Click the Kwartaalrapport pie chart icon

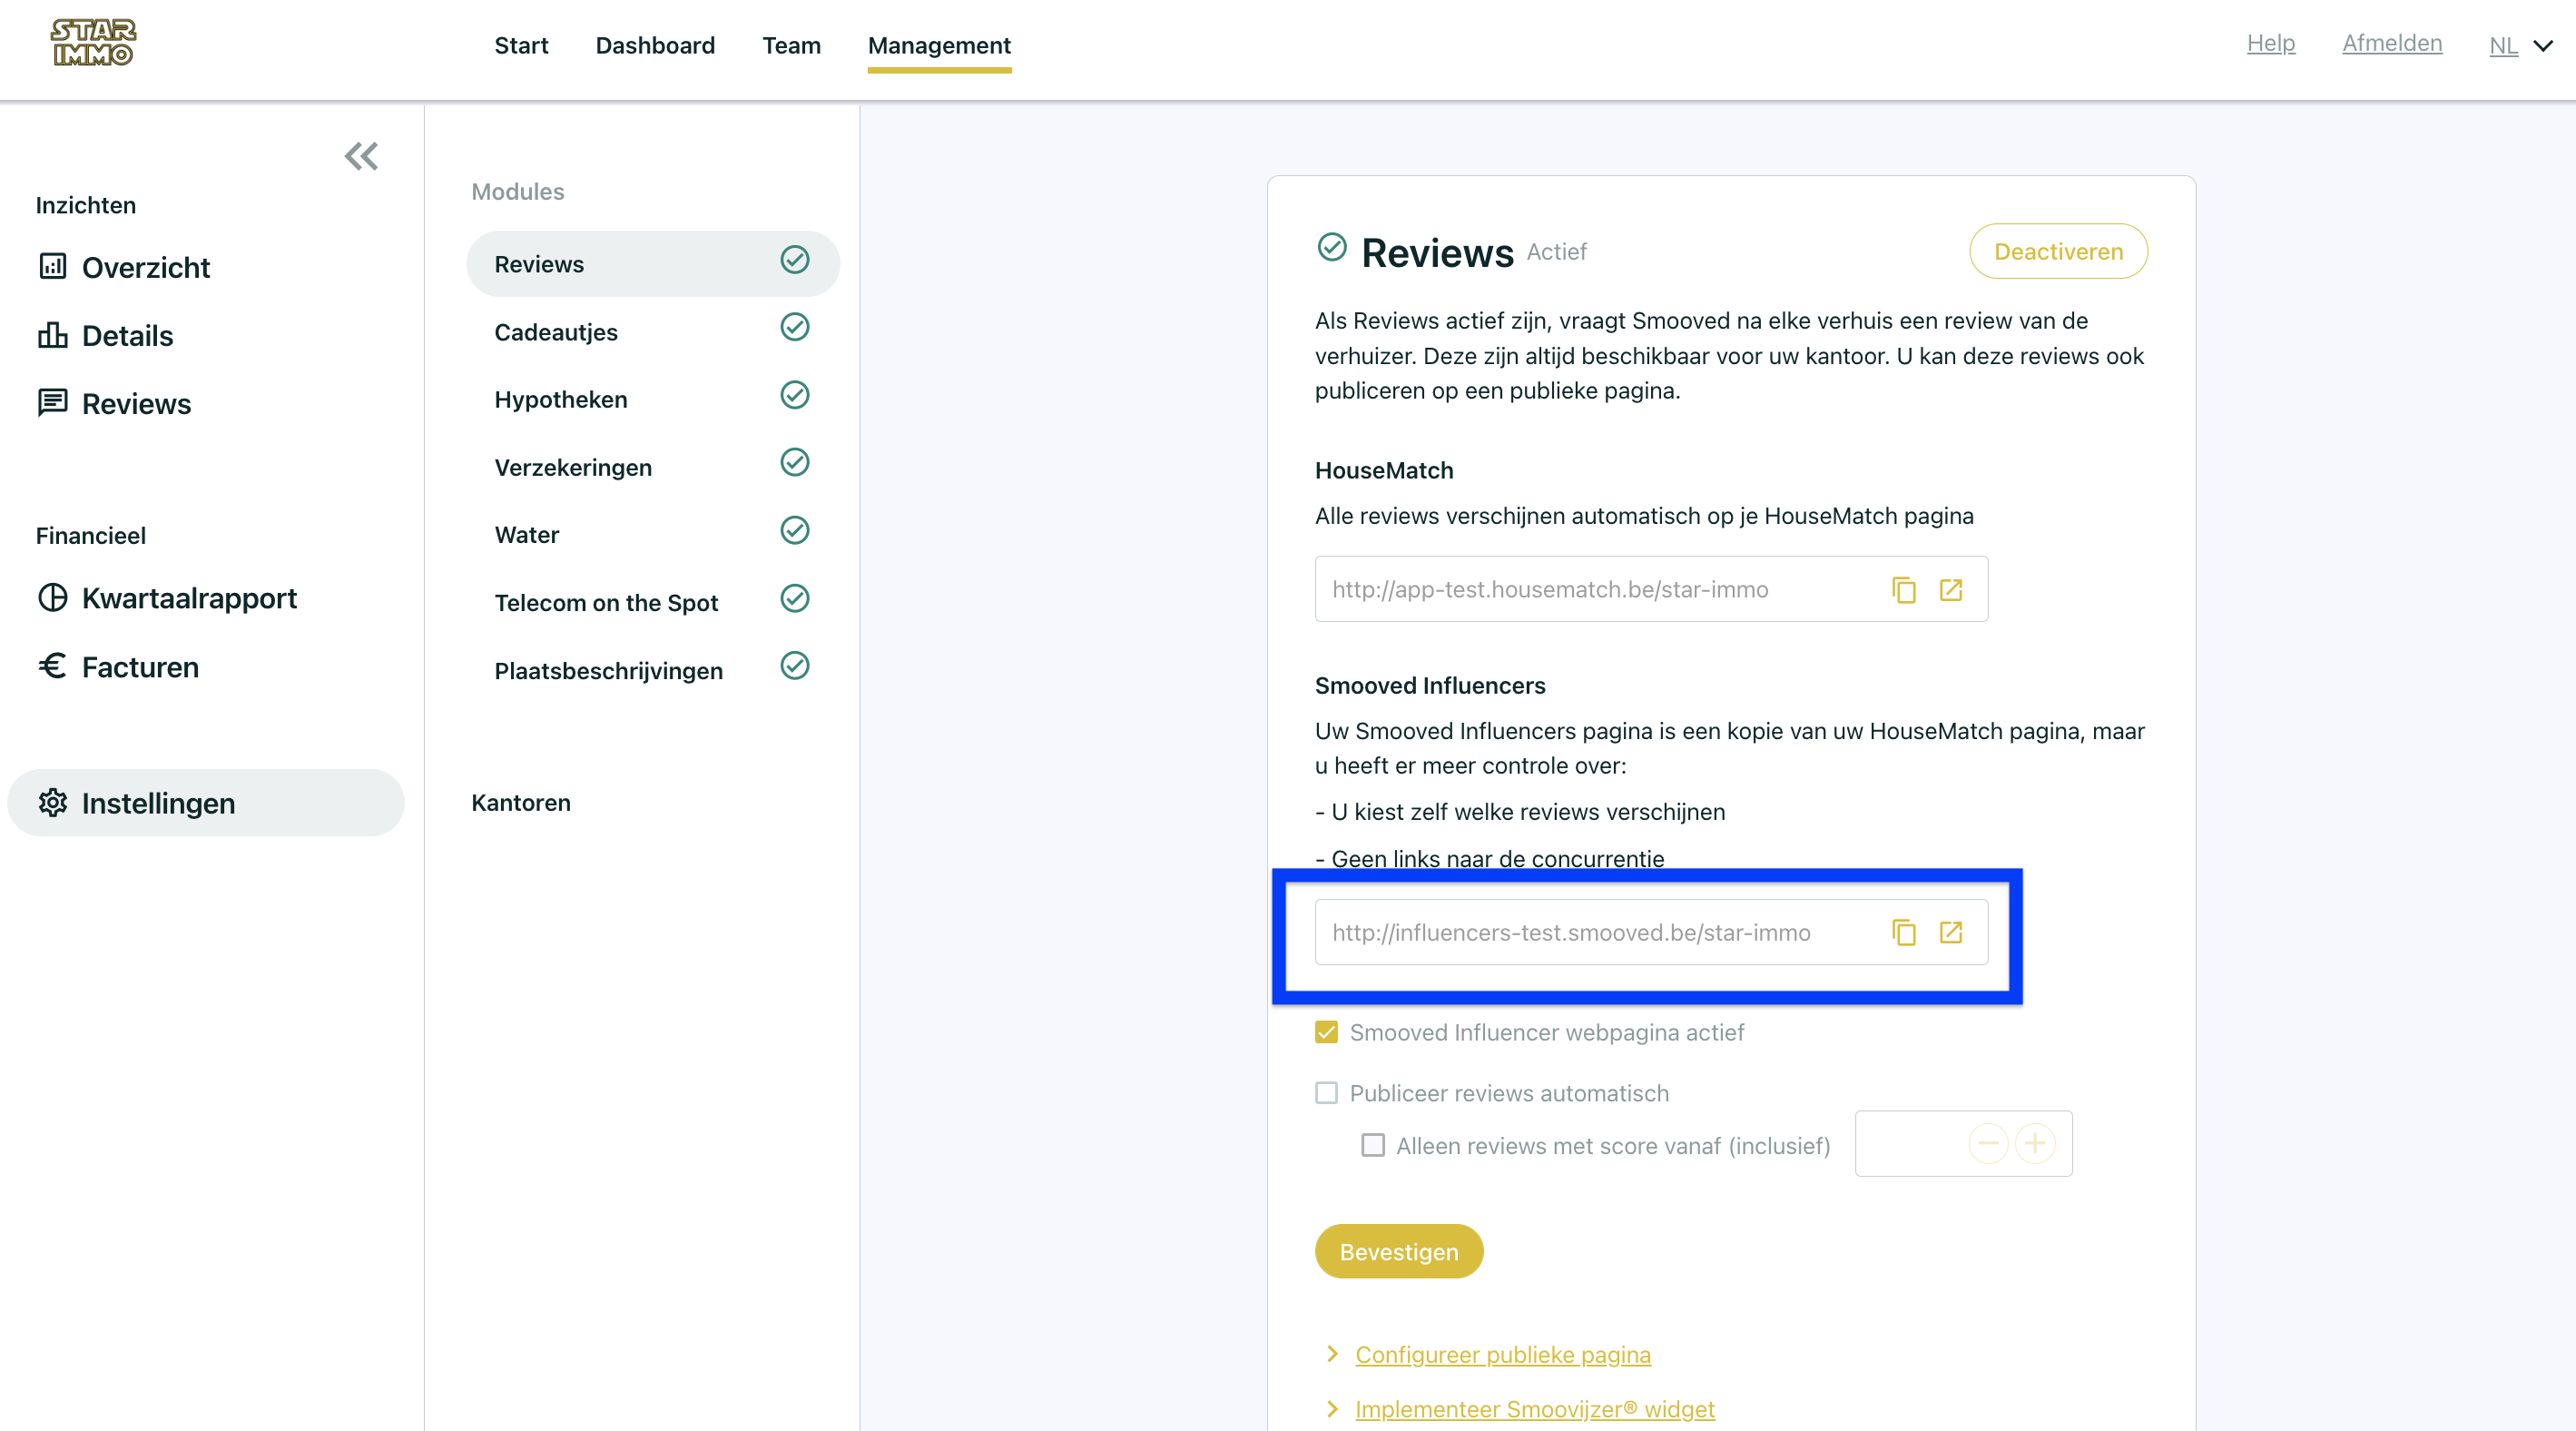coord(52,597)
